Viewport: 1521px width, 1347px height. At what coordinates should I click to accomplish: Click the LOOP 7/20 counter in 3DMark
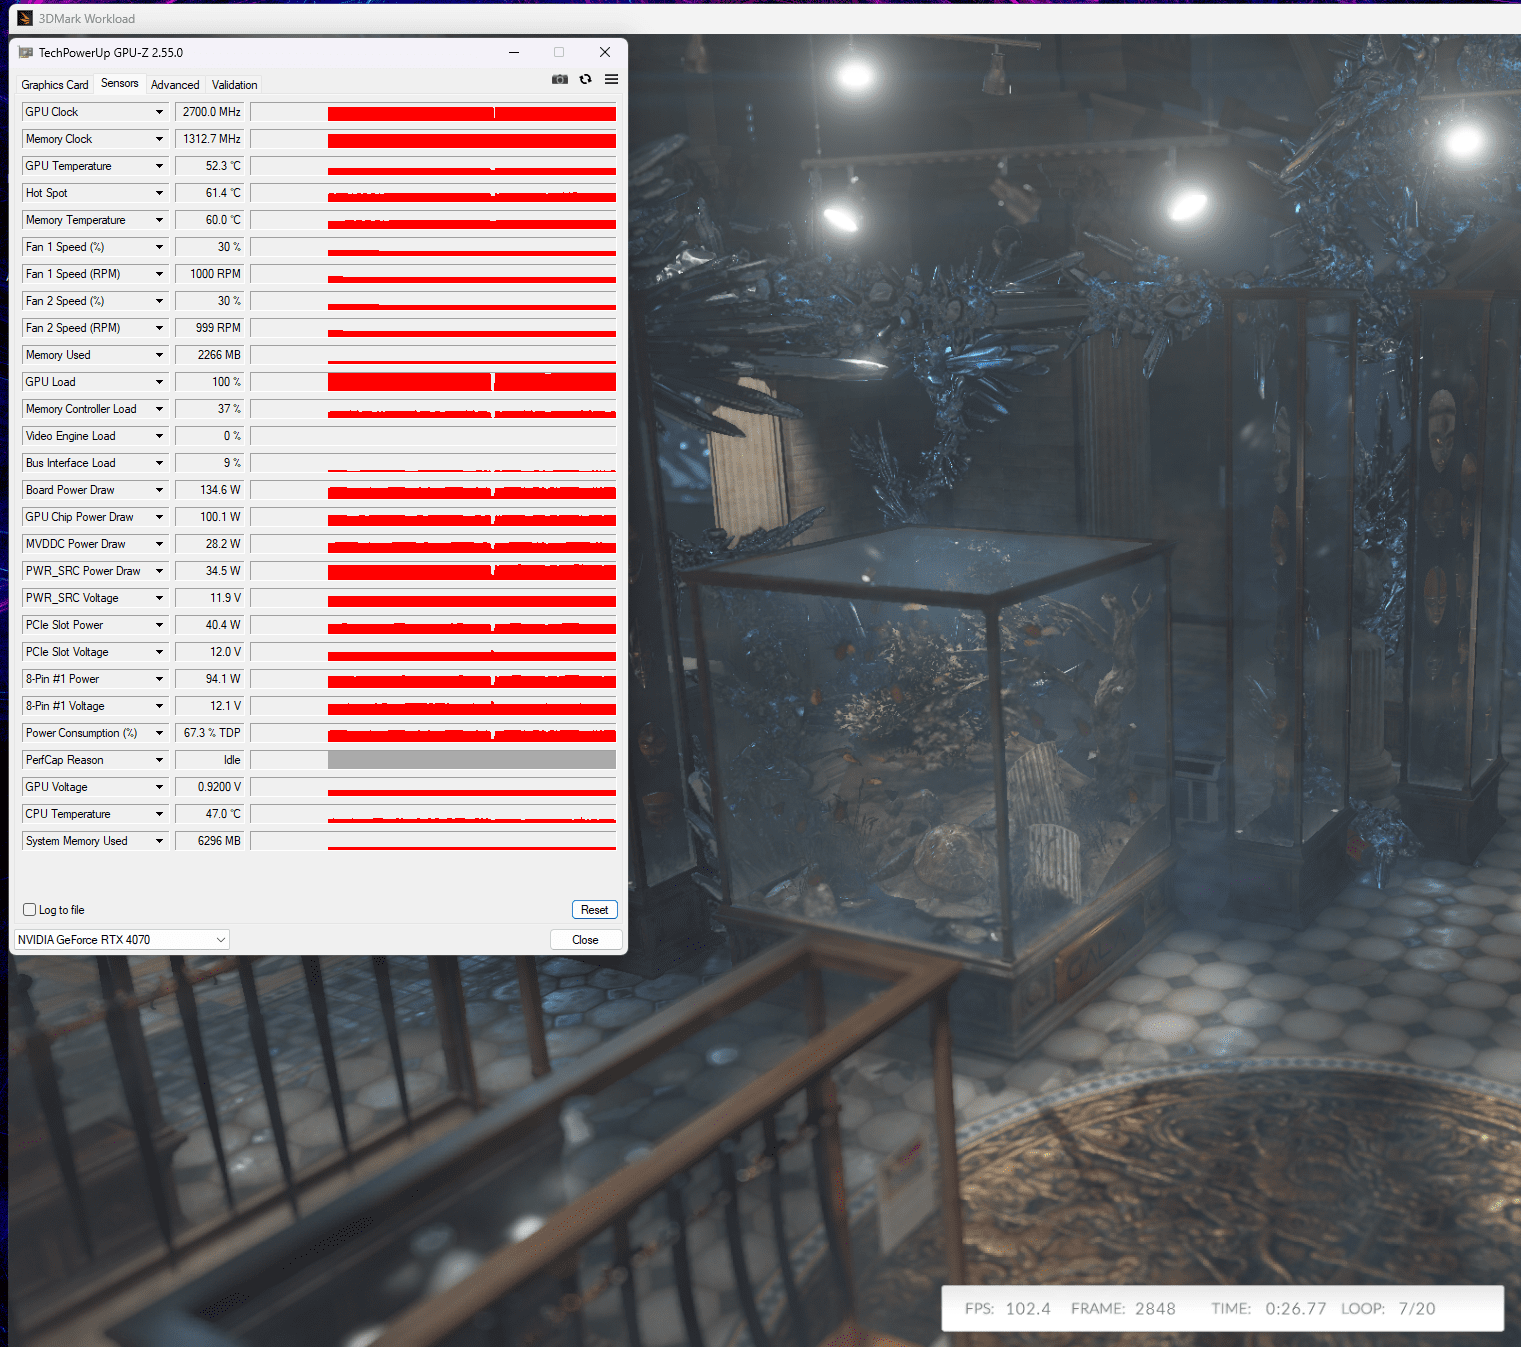click(1388, 1309)
